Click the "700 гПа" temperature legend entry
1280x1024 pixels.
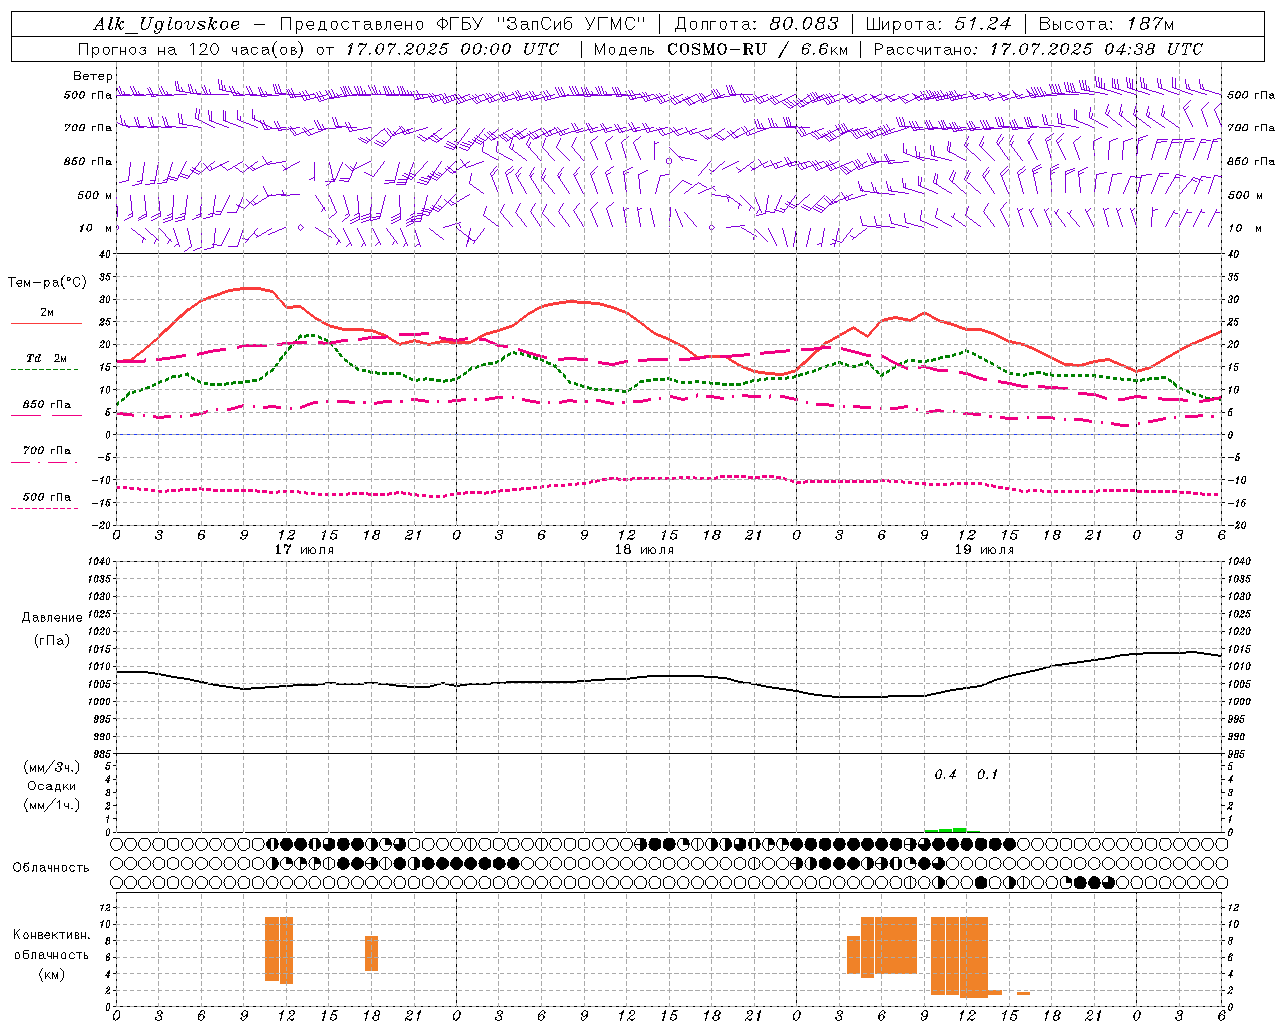[47, 451]
